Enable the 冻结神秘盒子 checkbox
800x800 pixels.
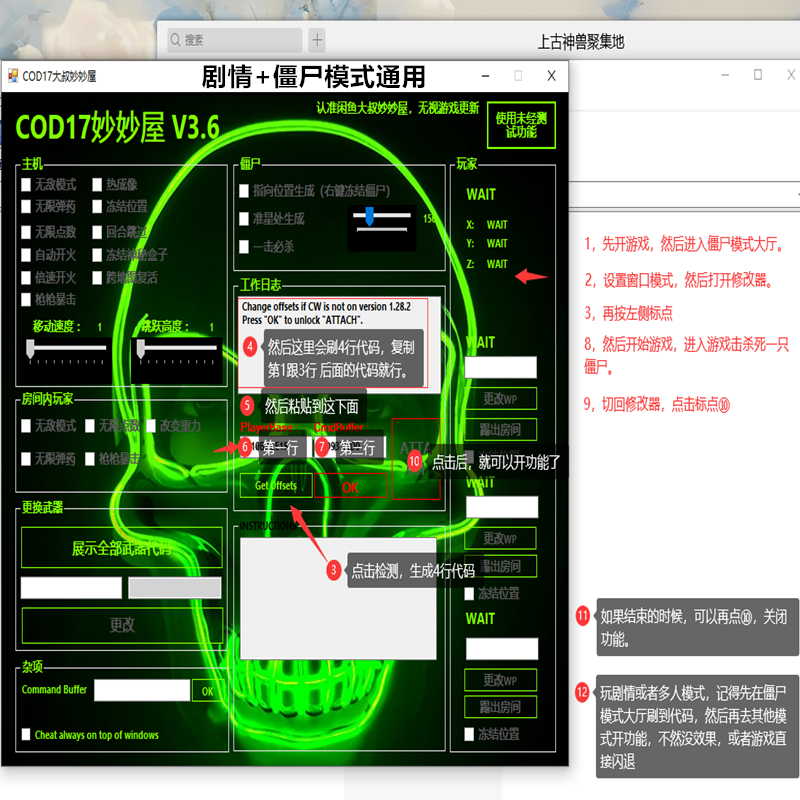click(97, 255)
